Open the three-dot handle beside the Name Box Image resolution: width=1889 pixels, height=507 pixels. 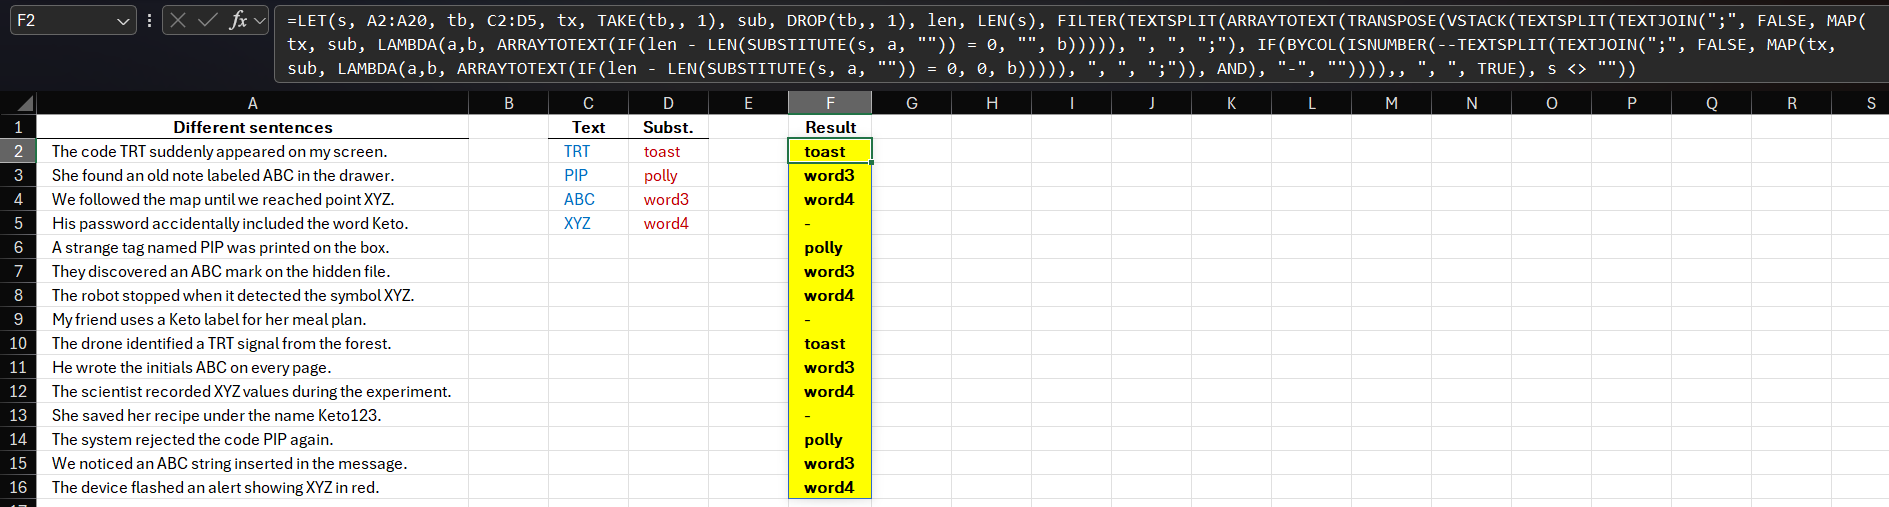click(149, 20)
